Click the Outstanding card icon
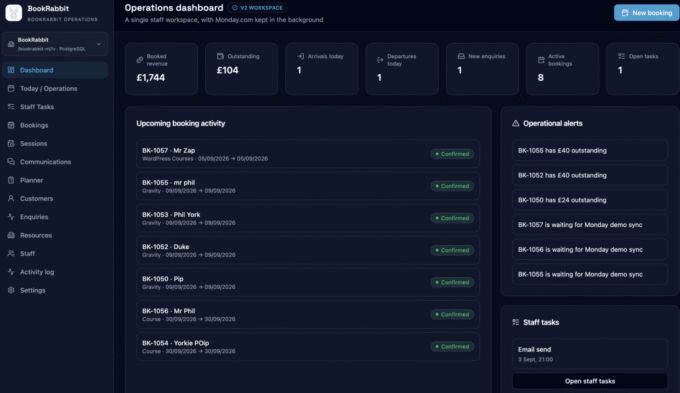Screen dimensions: 680x393 [x=220, y=56]
